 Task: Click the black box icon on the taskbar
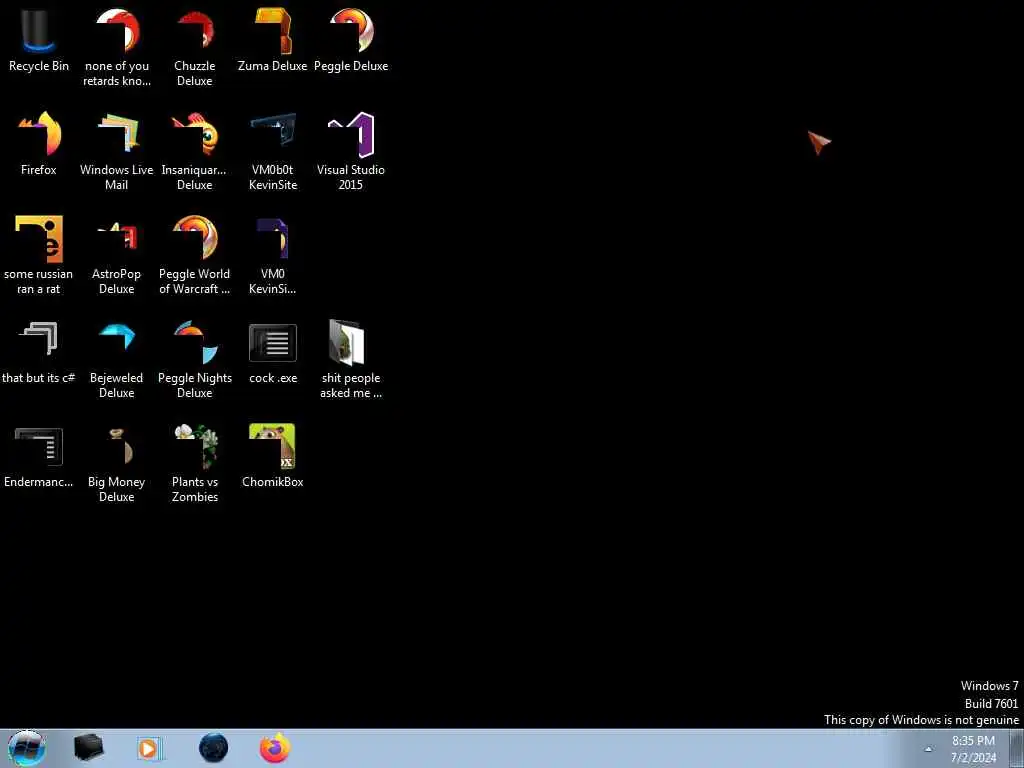pyautogui.click(x=89, y=748)
